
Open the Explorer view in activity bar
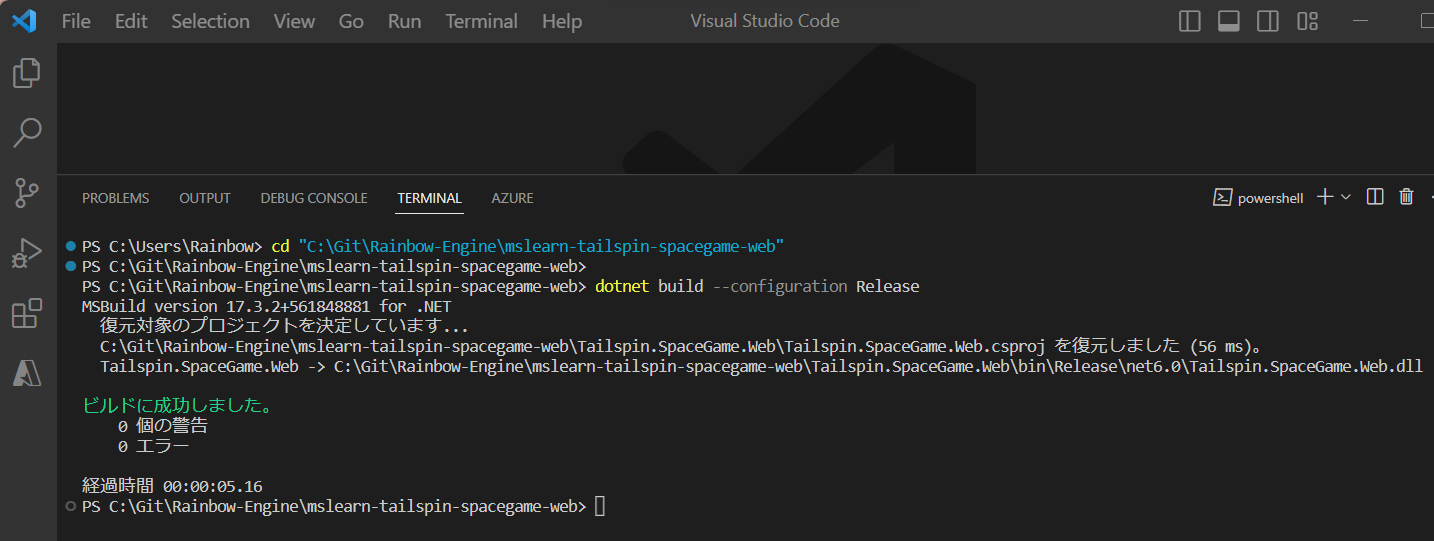click(x=27, y=73)
